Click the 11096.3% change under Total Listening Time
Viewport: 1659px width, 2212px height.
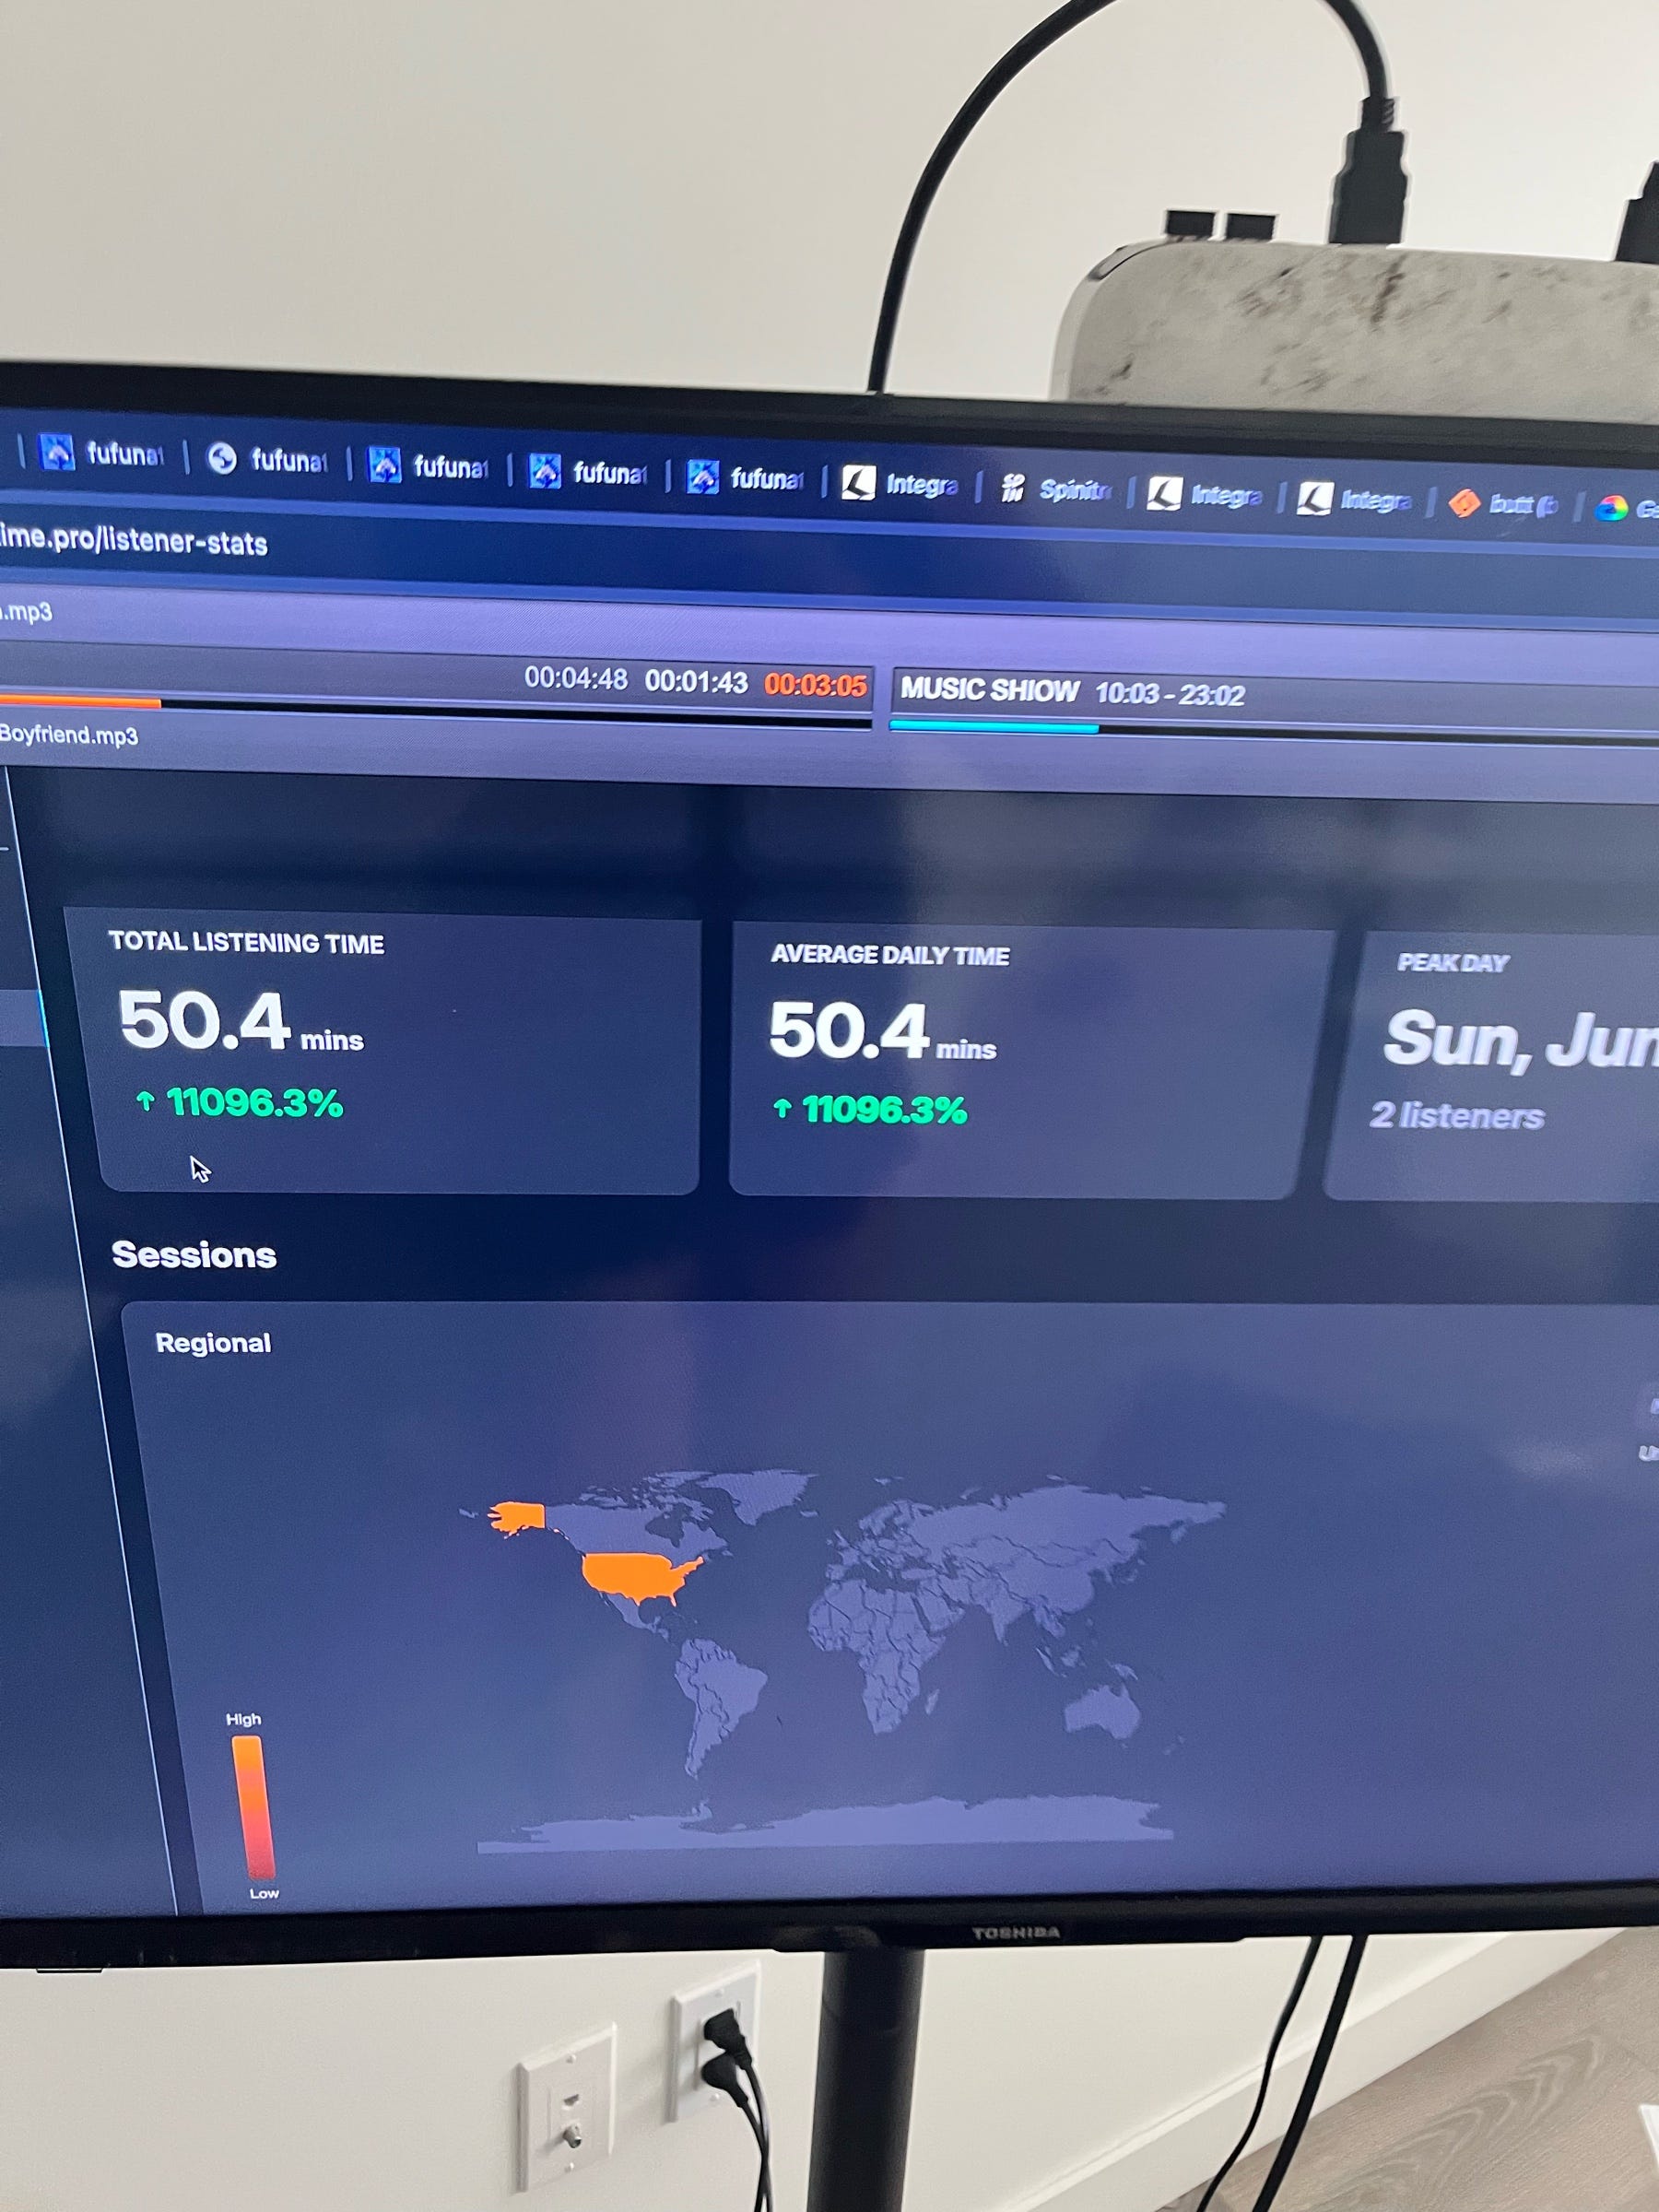tap(255, 1102)
